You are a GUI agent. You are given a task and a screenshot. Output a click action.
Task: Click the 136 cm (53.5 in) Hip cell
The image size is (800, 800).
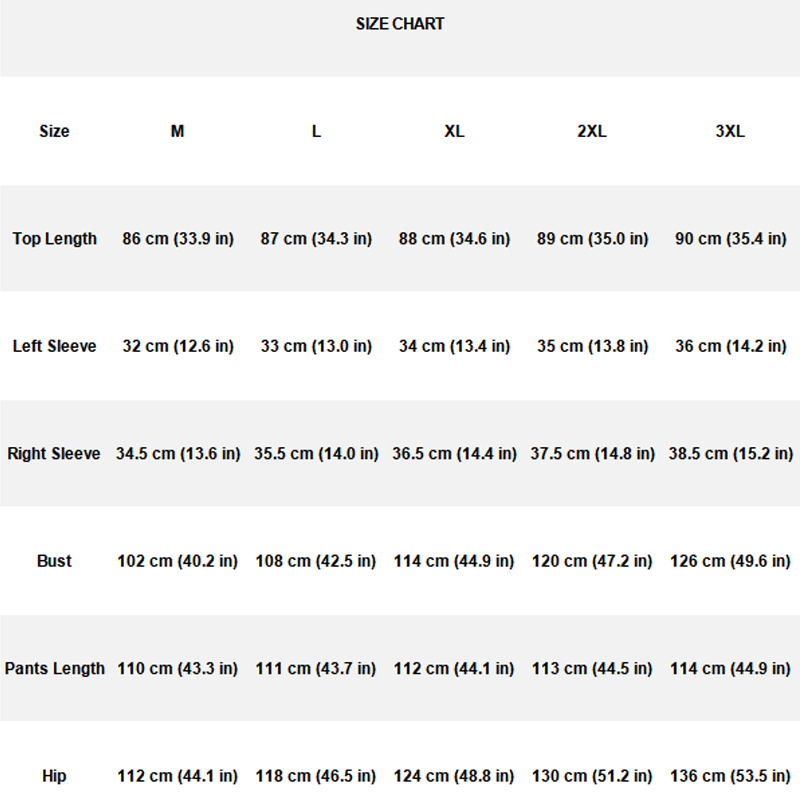(730, 776)
